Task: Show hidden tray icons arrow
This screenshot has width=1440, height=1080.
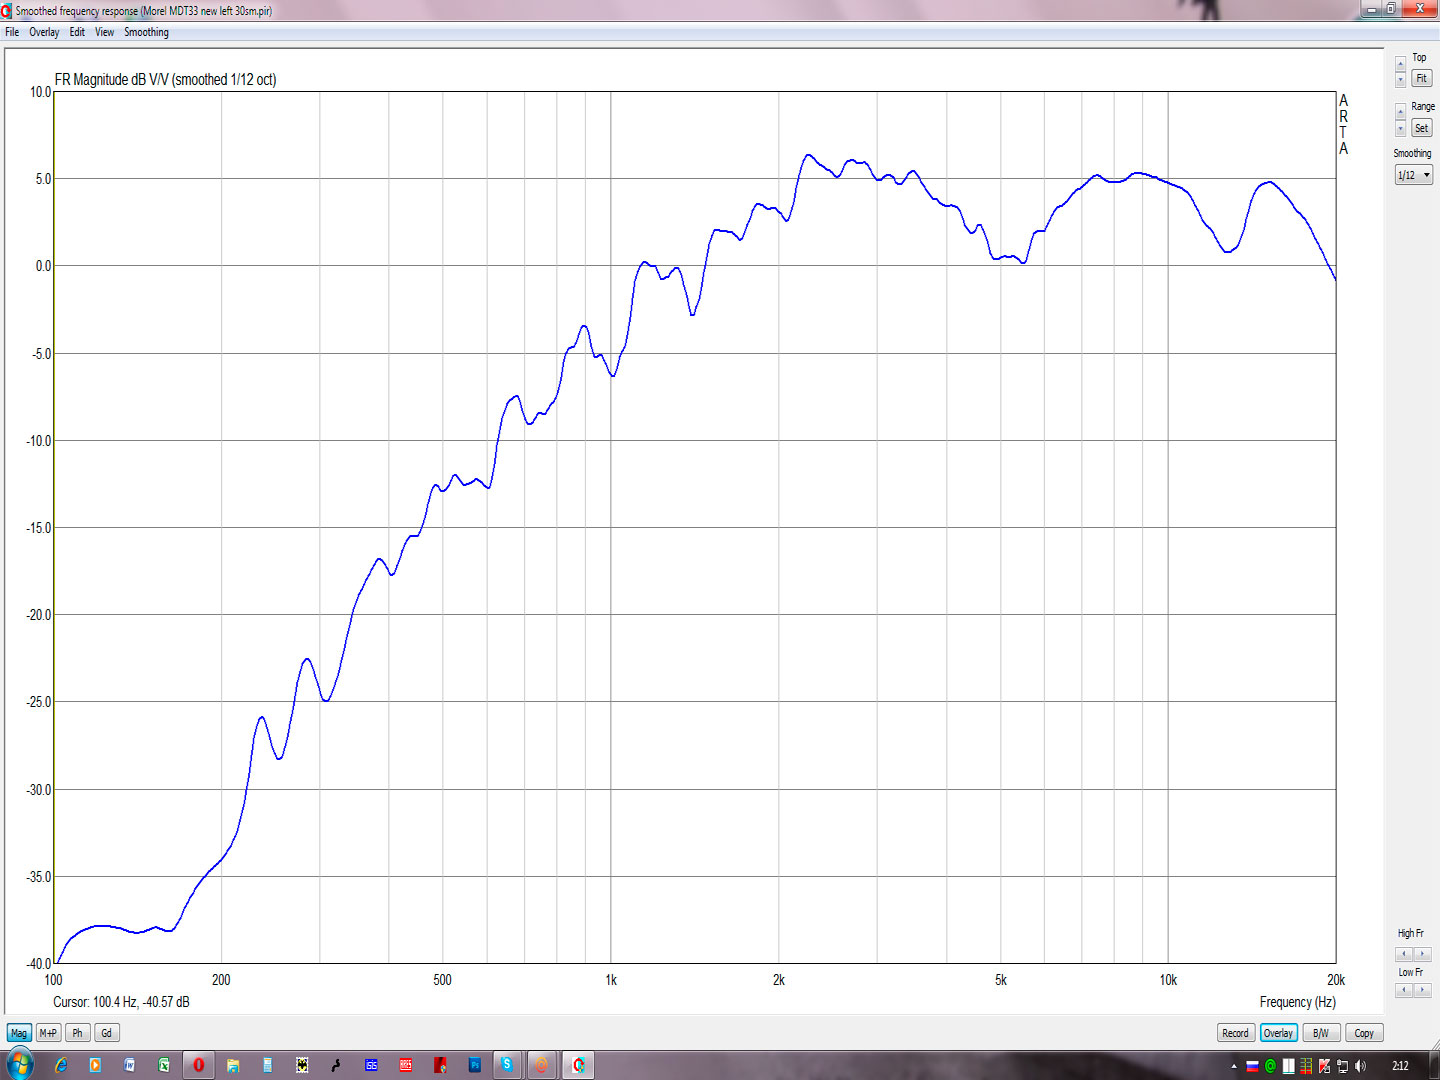Action: coord(1234,1066)
